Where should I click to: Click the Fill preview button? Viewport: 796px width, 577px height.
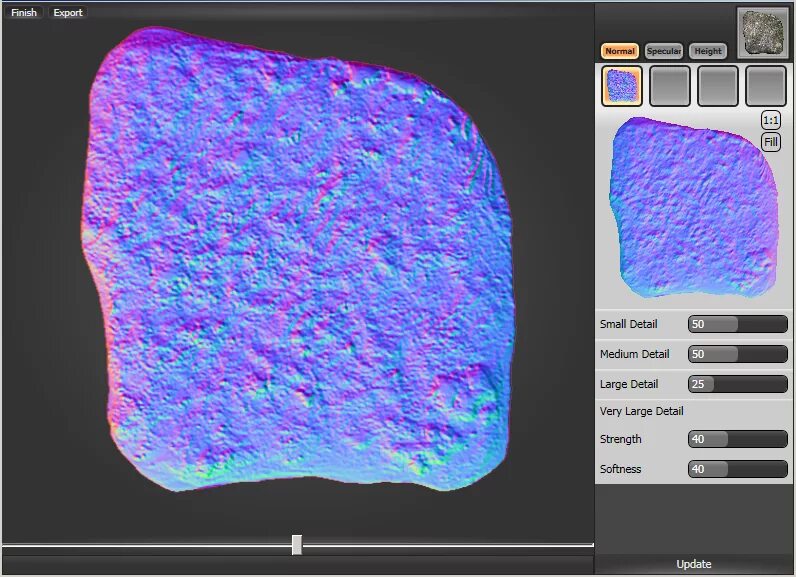(770, 142)
